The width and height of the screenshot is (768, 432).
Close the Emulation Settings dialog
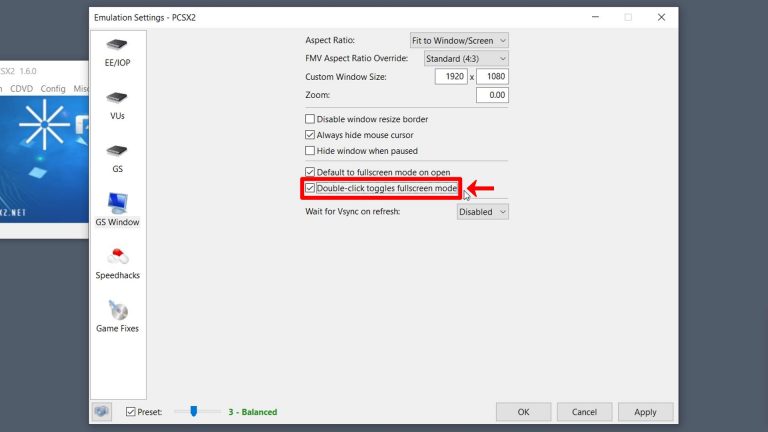click(661, 17)
